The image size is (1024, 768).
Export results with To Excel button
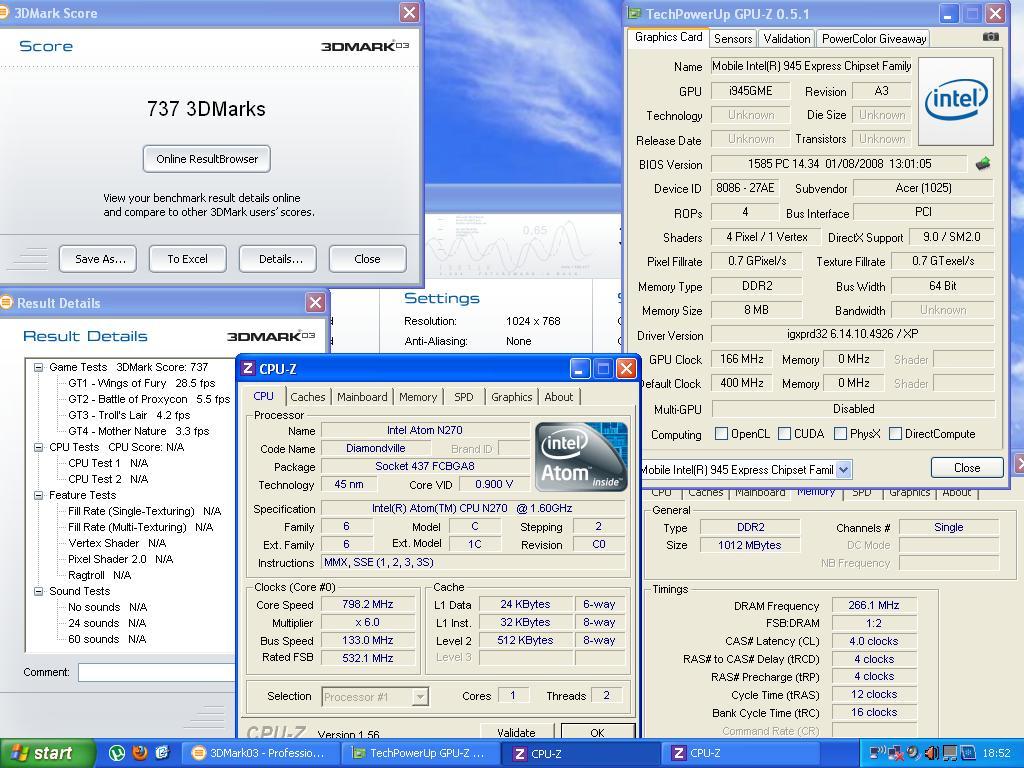click(x=187, y=259)
